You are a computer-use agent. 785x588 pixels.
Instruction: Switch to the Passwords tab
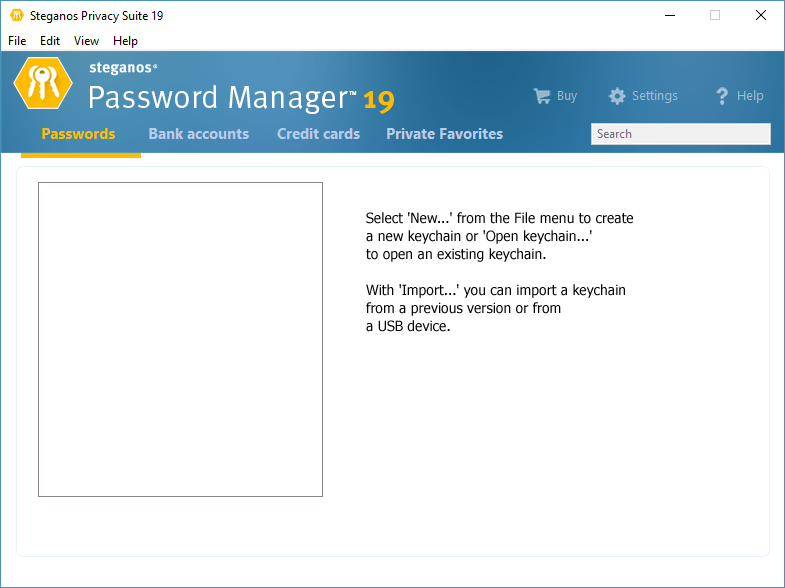tap(78, 134)
